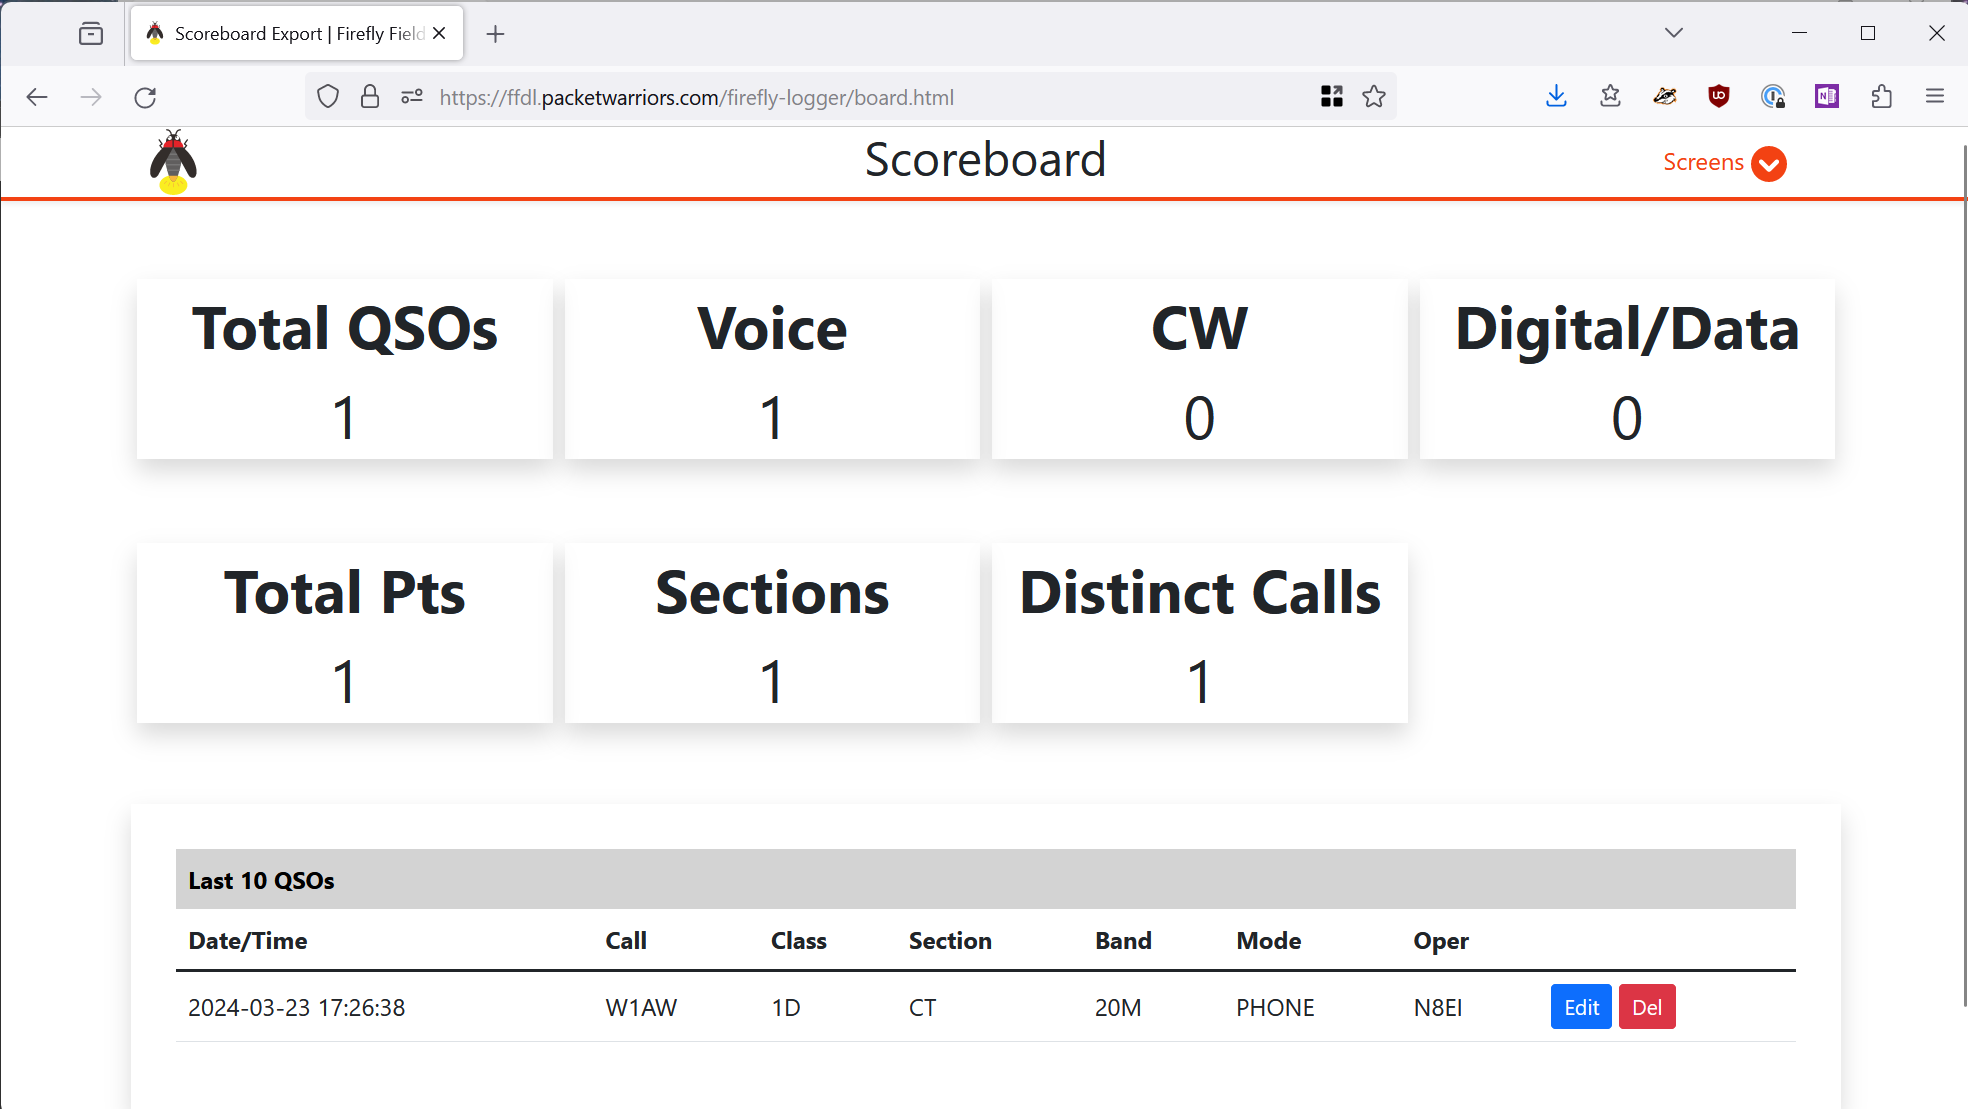
Task: Open Firefox downloads panel
Action: [x=1556, y=97]
